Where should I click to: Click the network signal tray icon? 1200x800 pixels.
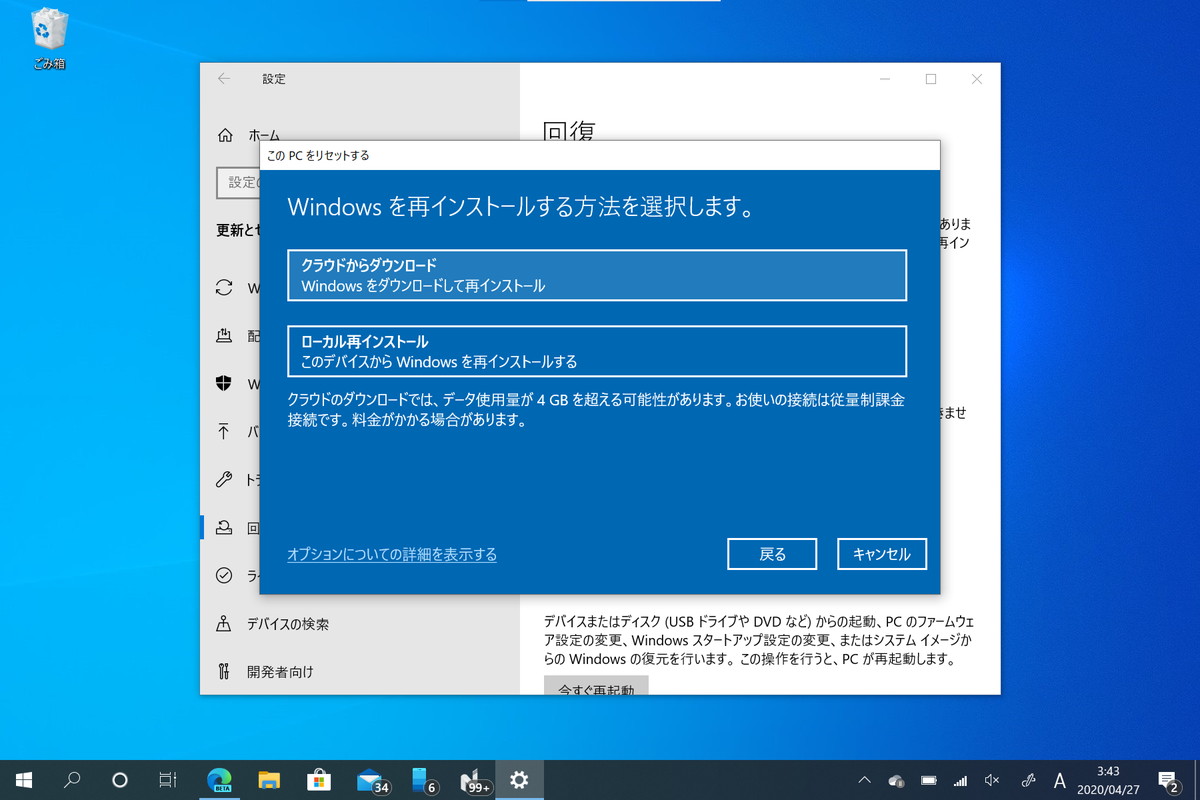click(x=961, y=780)
